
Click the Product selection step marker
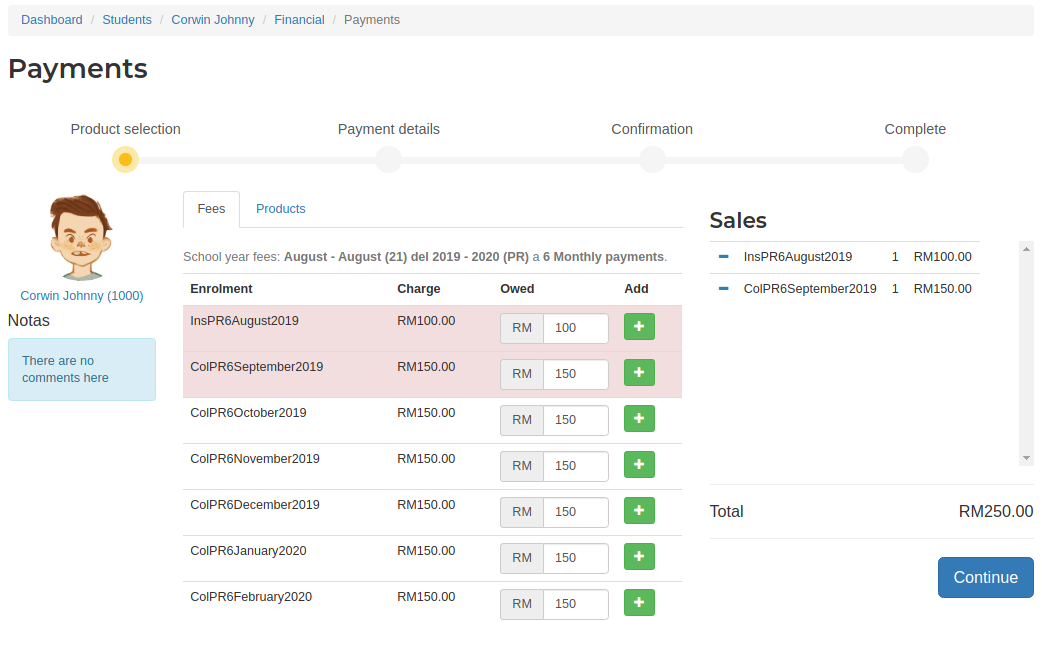[x=125, y=160]
